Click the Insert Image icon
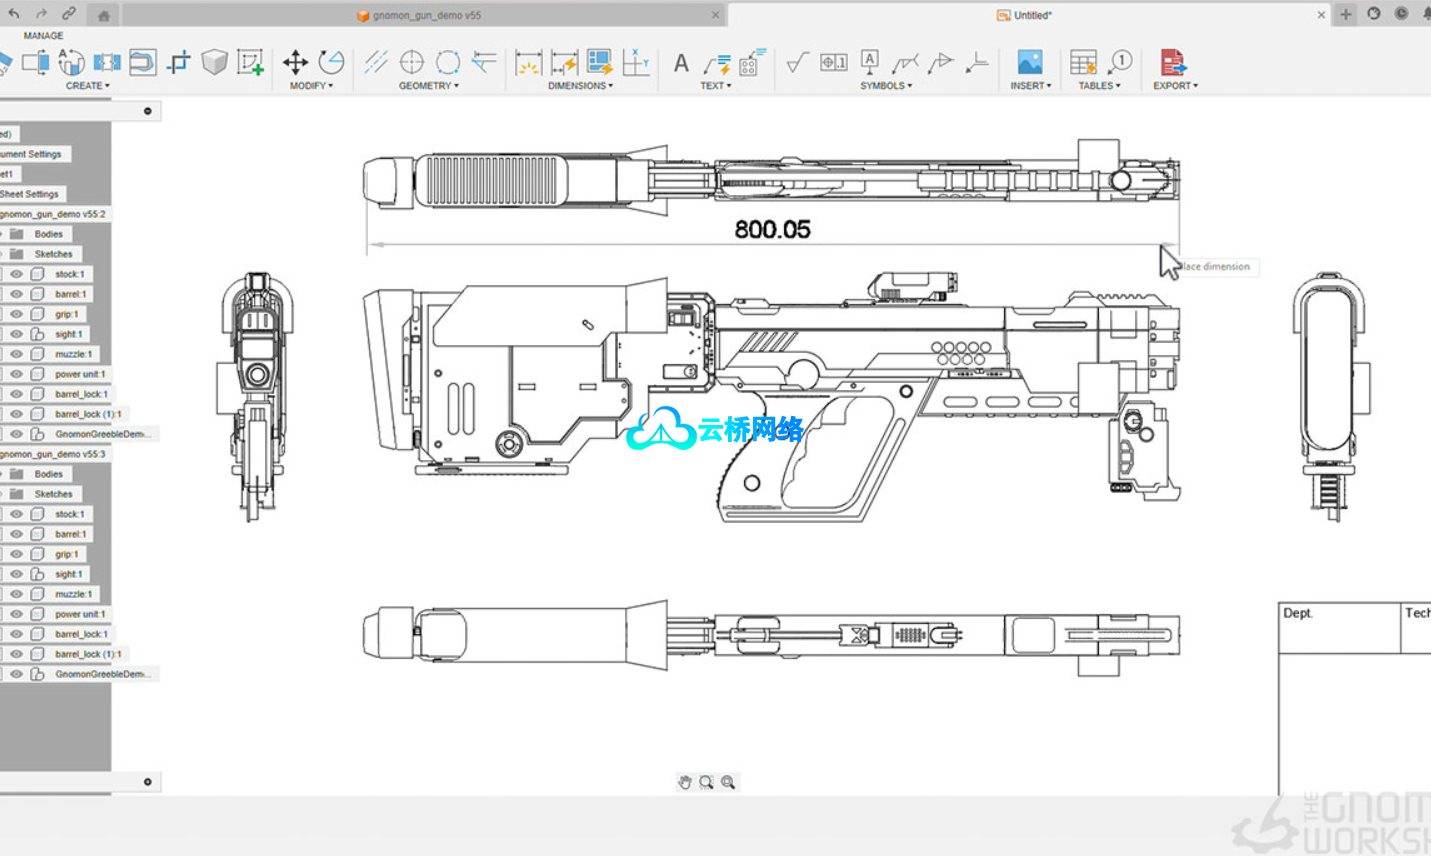This screenshot has width=1431, height=856. point(1029,63)
